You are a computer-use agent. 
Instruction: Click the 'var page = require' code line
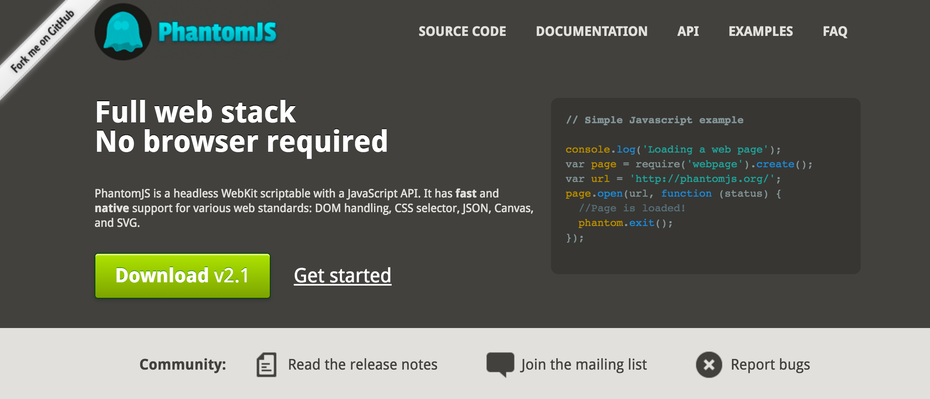coord(689,164)
